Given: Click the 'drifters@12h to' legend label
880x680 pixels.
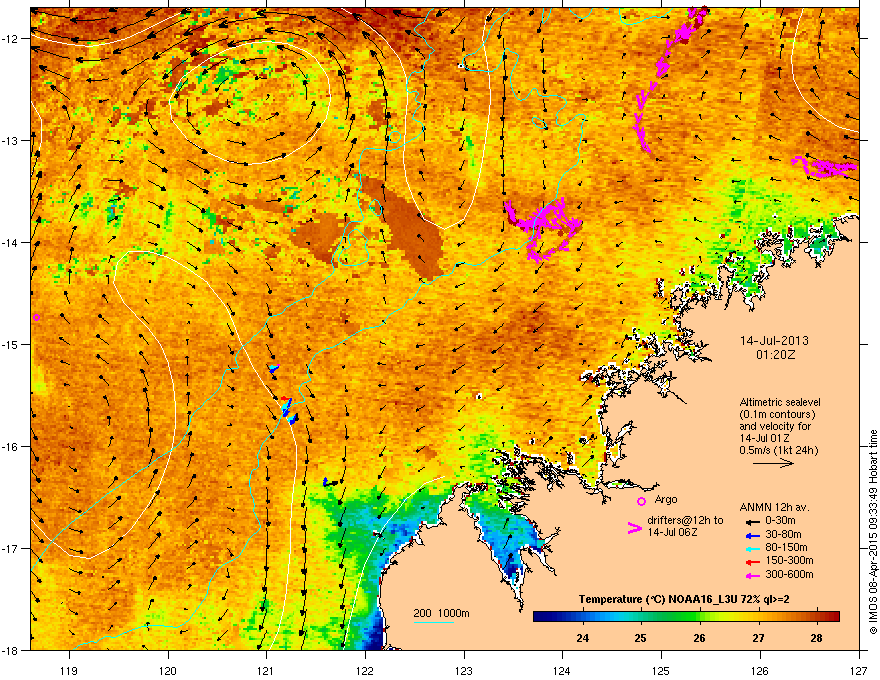Looking at the screenshot, I should tap(685, 521).
